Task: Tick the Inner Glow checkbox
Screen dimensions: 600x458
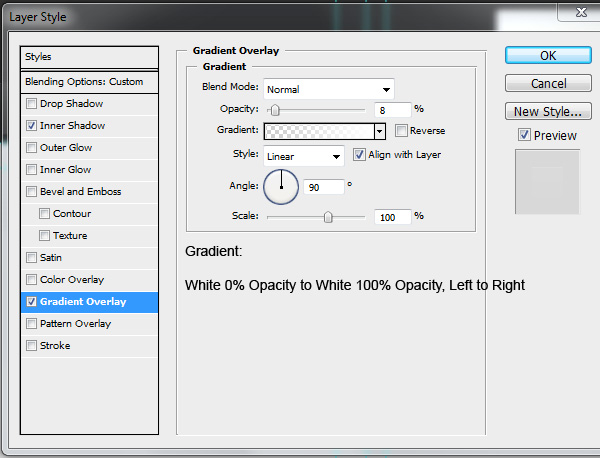Action: 31,170
